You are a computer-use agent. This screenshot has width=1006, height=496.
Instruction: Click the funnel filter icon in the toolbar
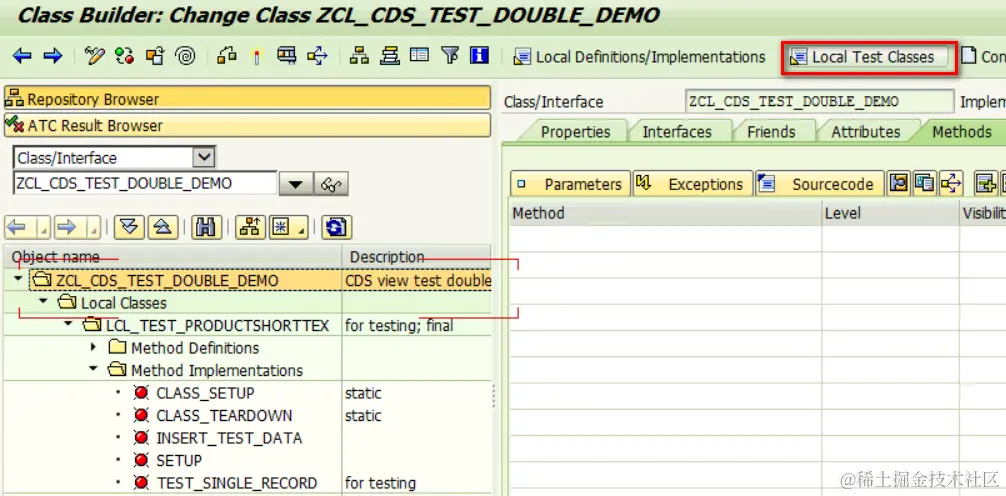click(x=450, y=56)
